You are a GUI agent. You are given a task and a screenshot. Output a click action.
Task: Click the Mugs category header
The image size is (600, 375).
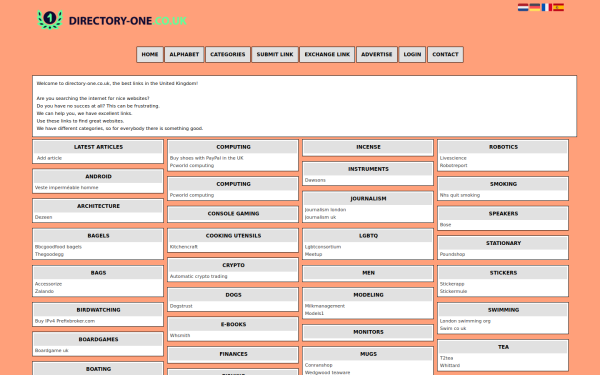click(x=368, y=354)
